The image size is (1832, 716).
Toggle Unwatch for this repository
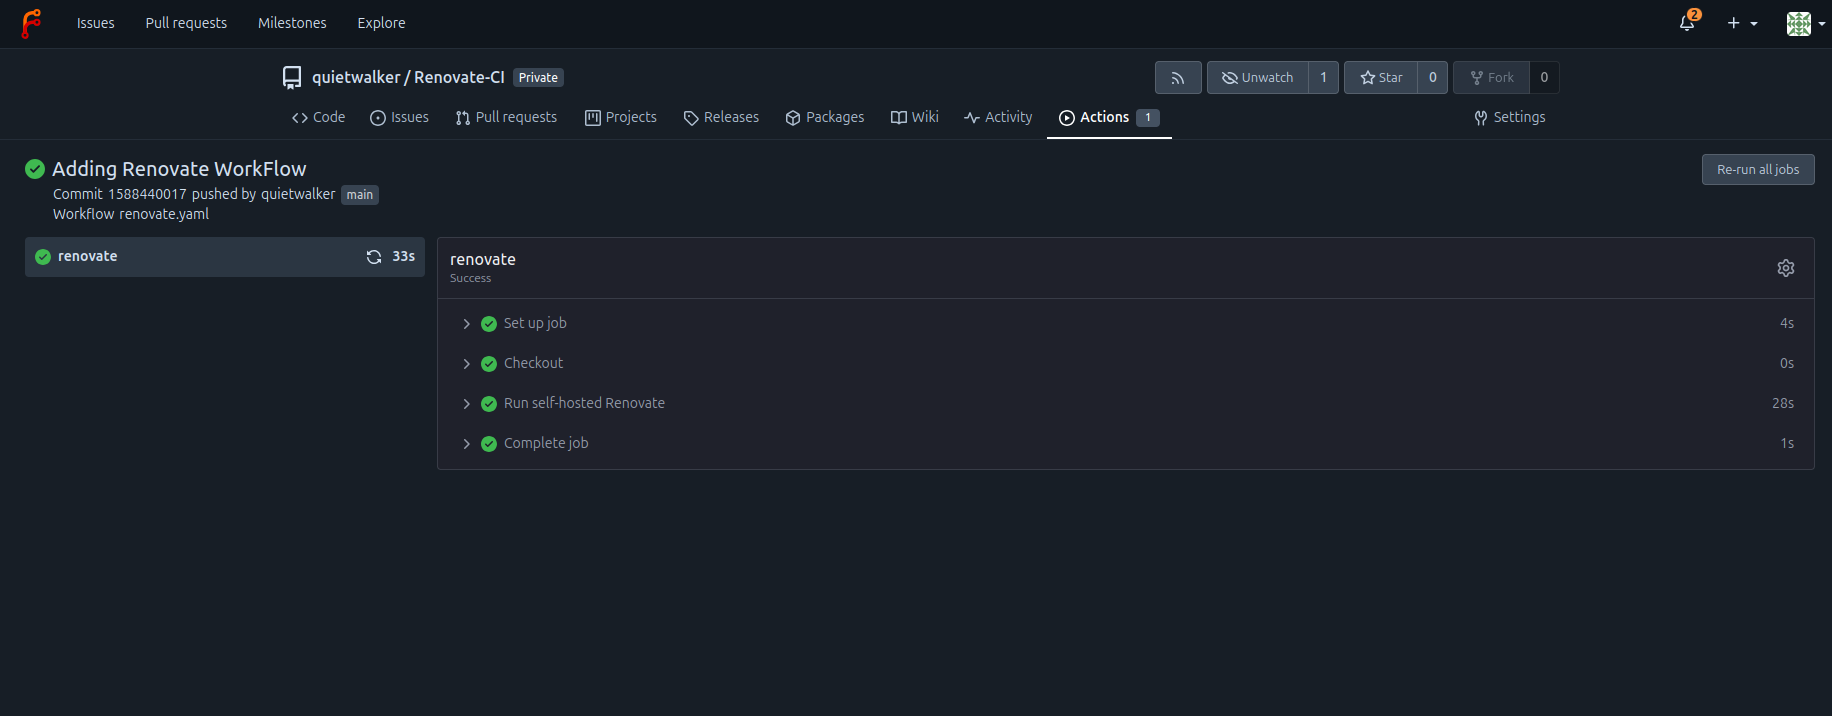point(1257,78)
